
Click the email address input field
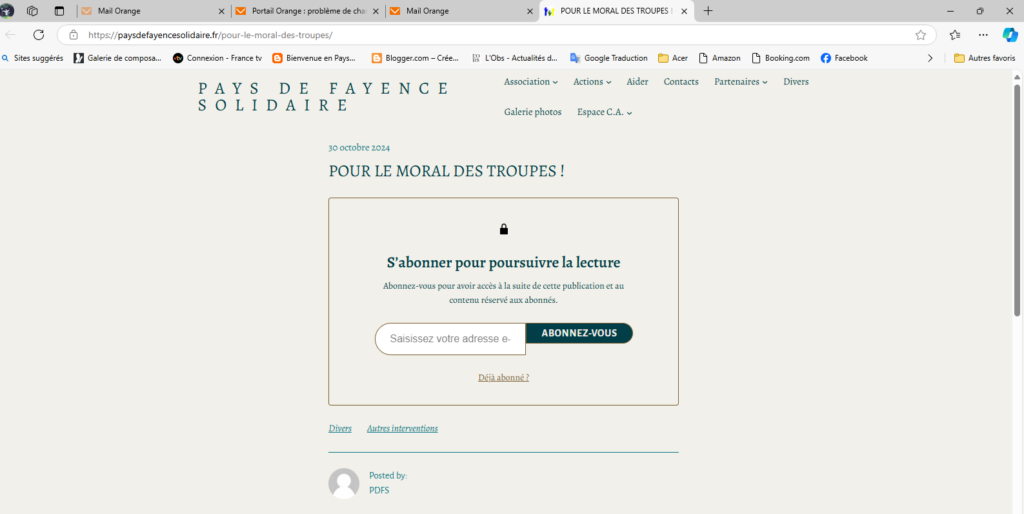click(450, 339)
